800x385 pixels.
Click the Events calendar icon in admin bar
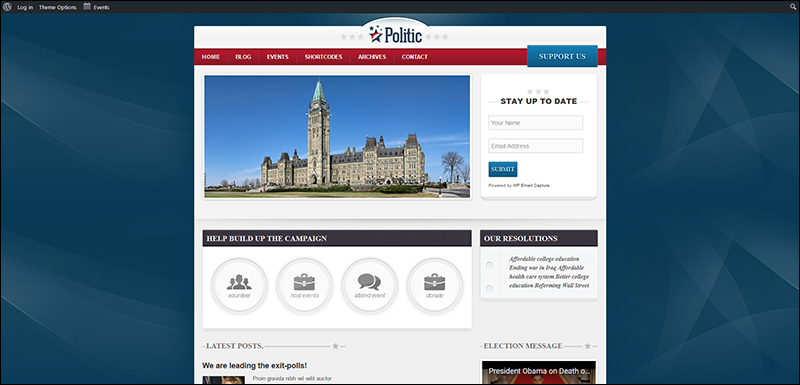point(87,7)
